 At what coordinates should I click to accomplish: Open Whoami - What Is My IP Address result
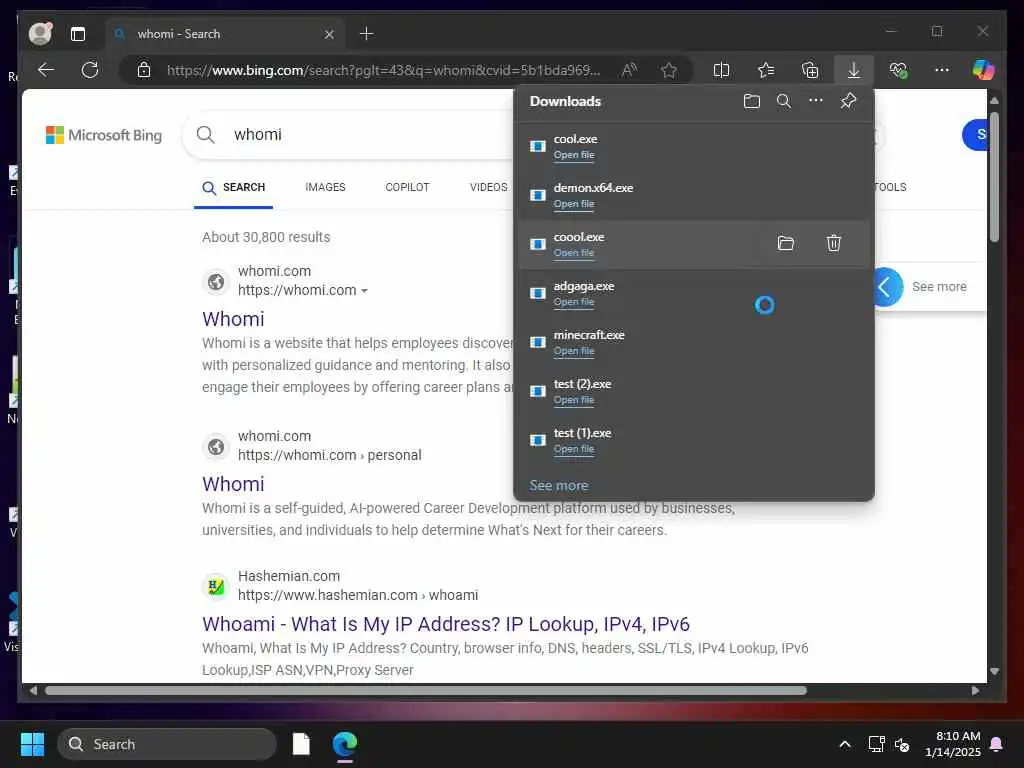tap(445, 624)
